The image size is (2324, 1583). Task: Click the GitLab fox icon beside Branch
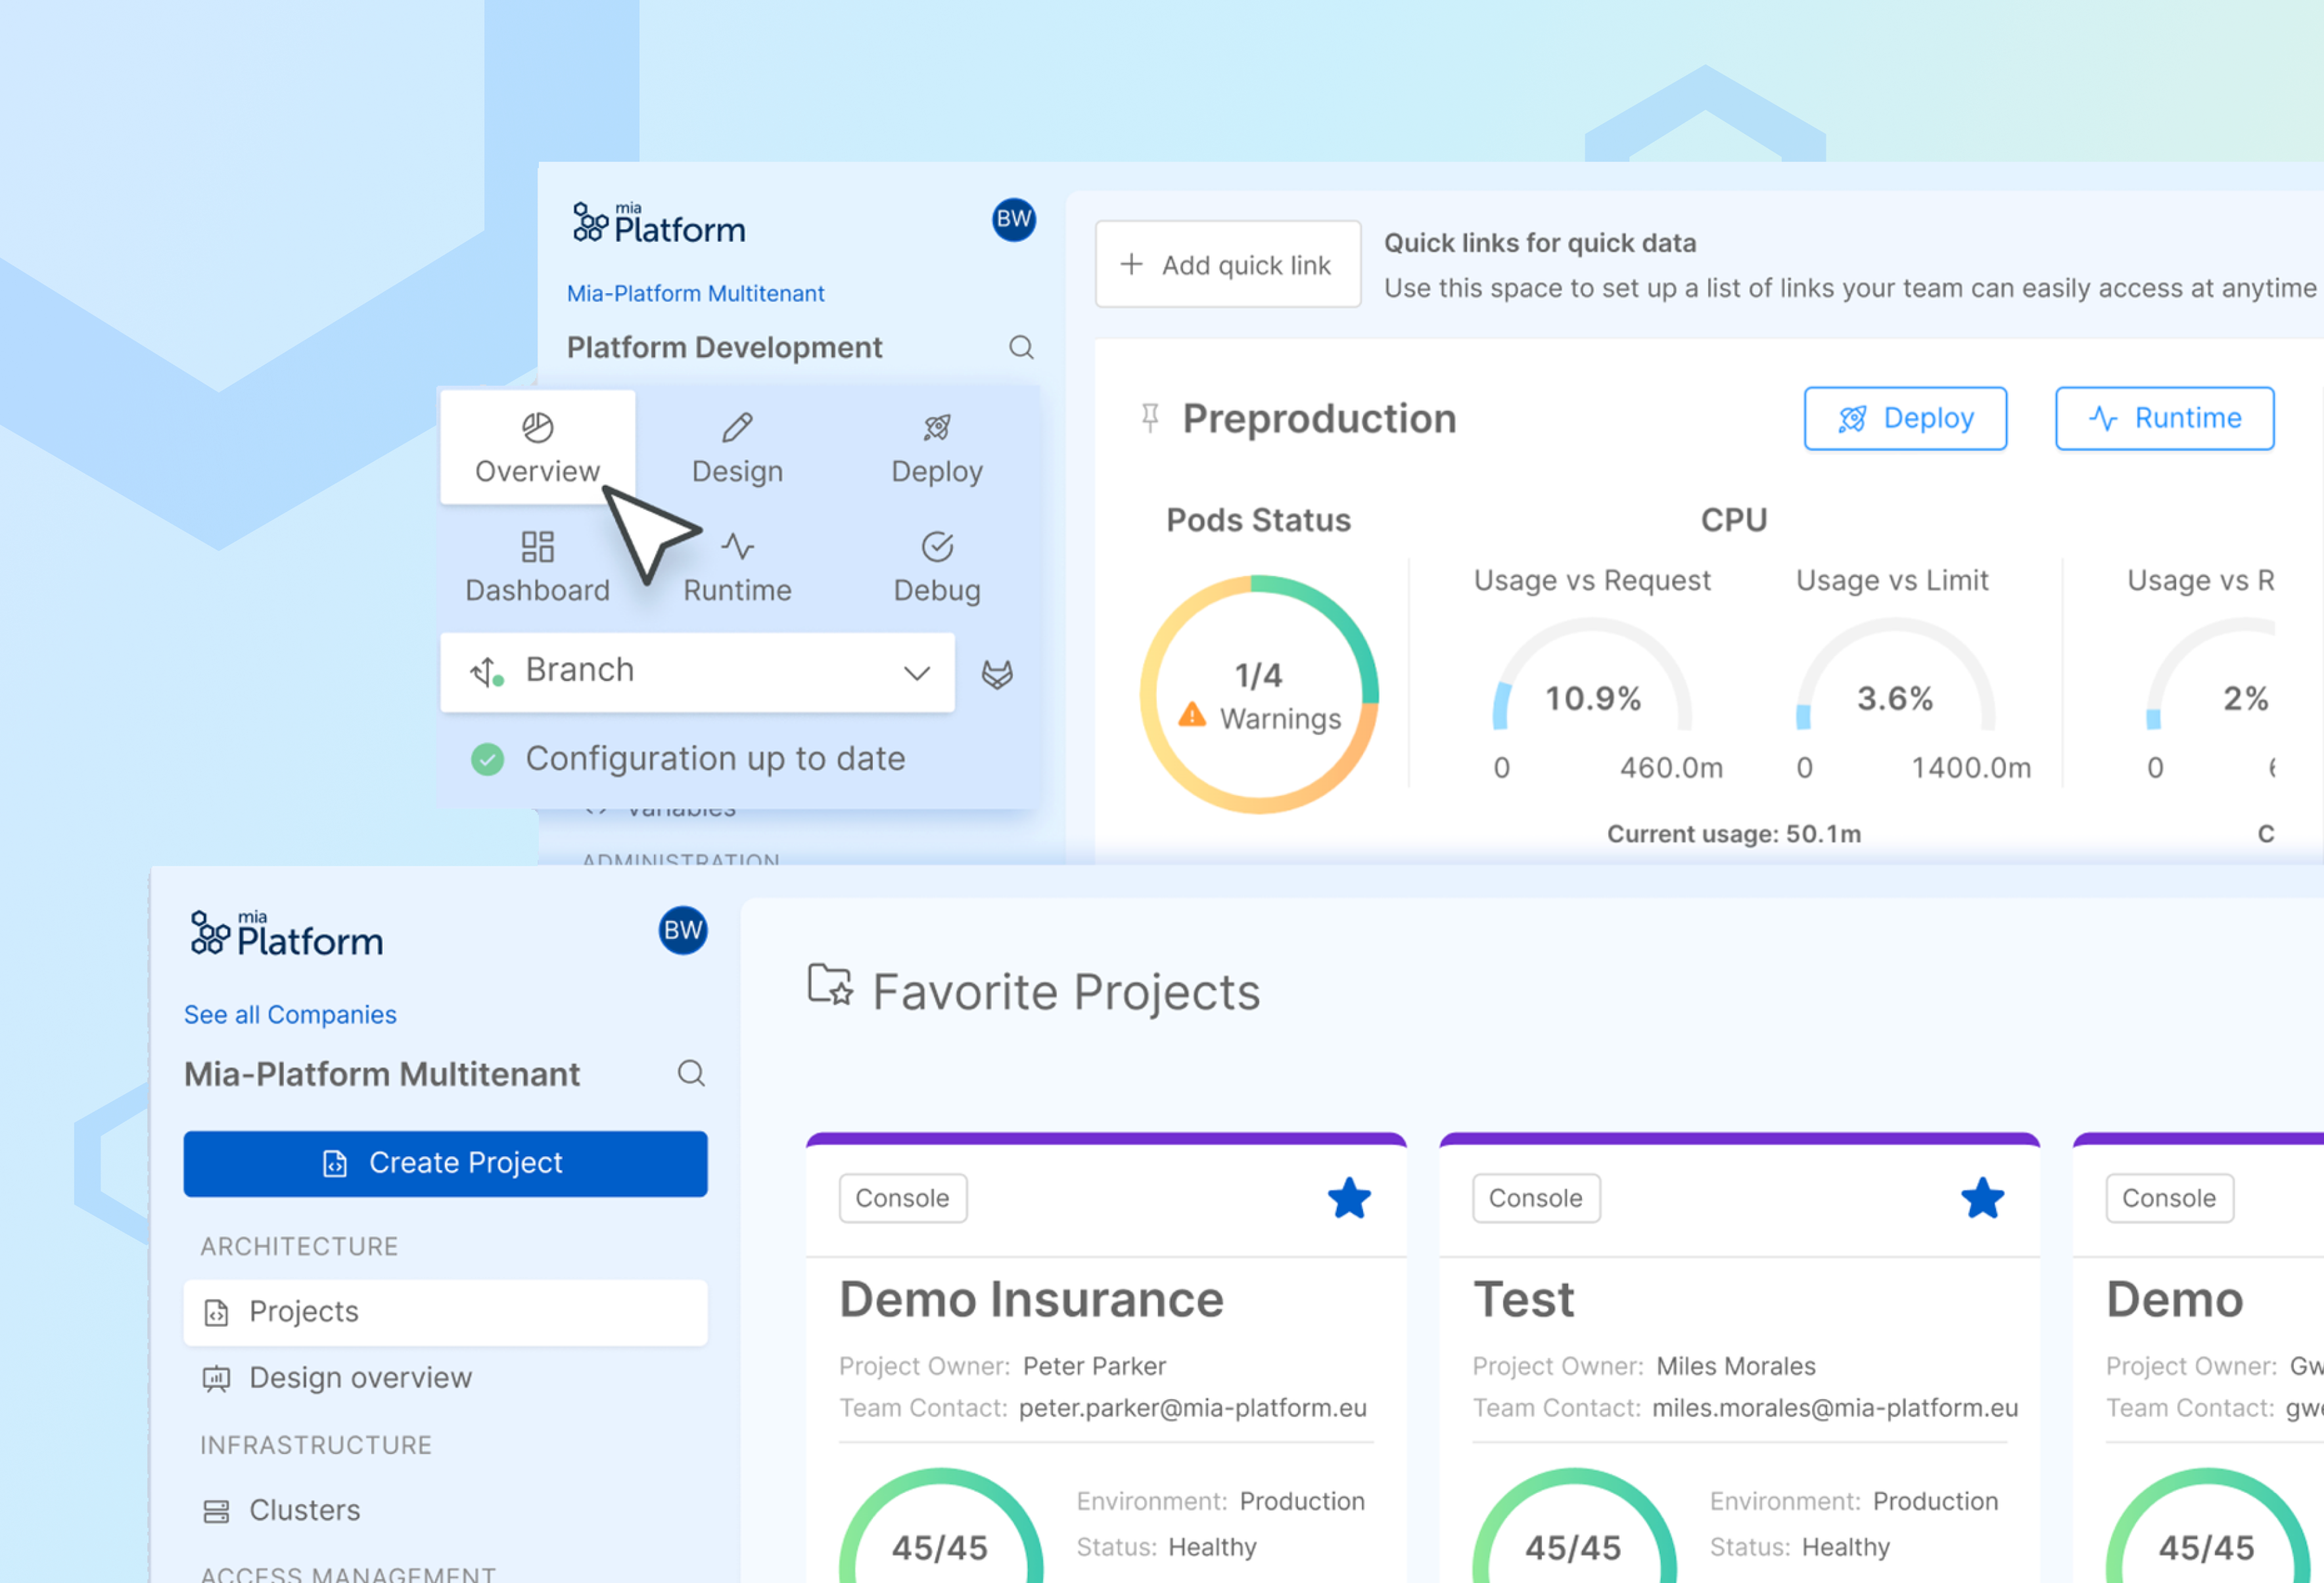997,674
